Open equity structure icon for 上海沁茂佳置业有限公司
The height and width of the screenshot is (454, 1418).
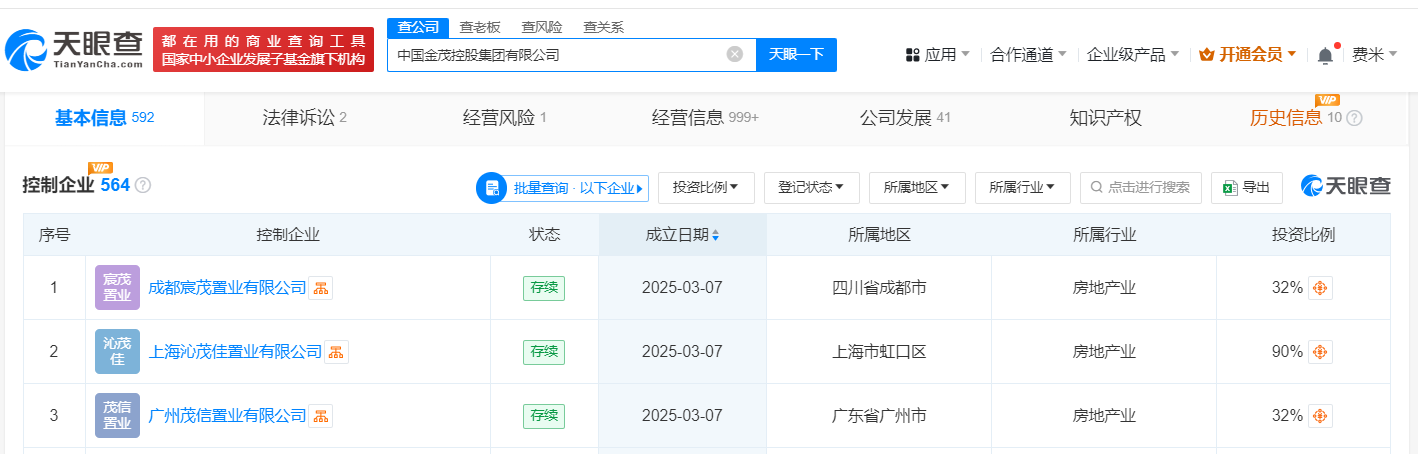(x=337, y=352)
